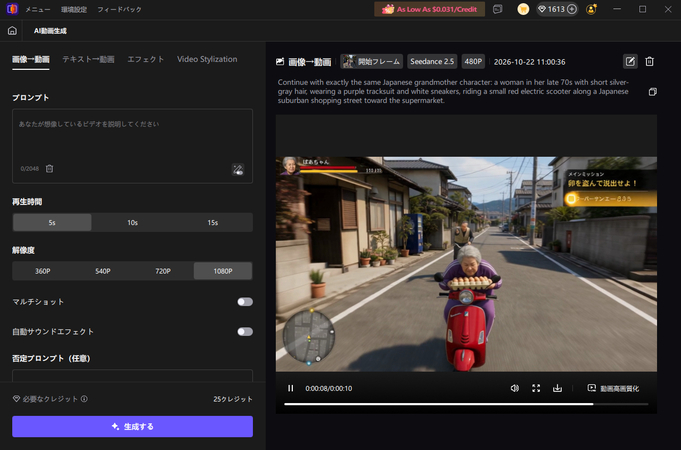Select 1080P resolution
The width and height of the screenshot is (681, 450).
(x=223, y=271)
